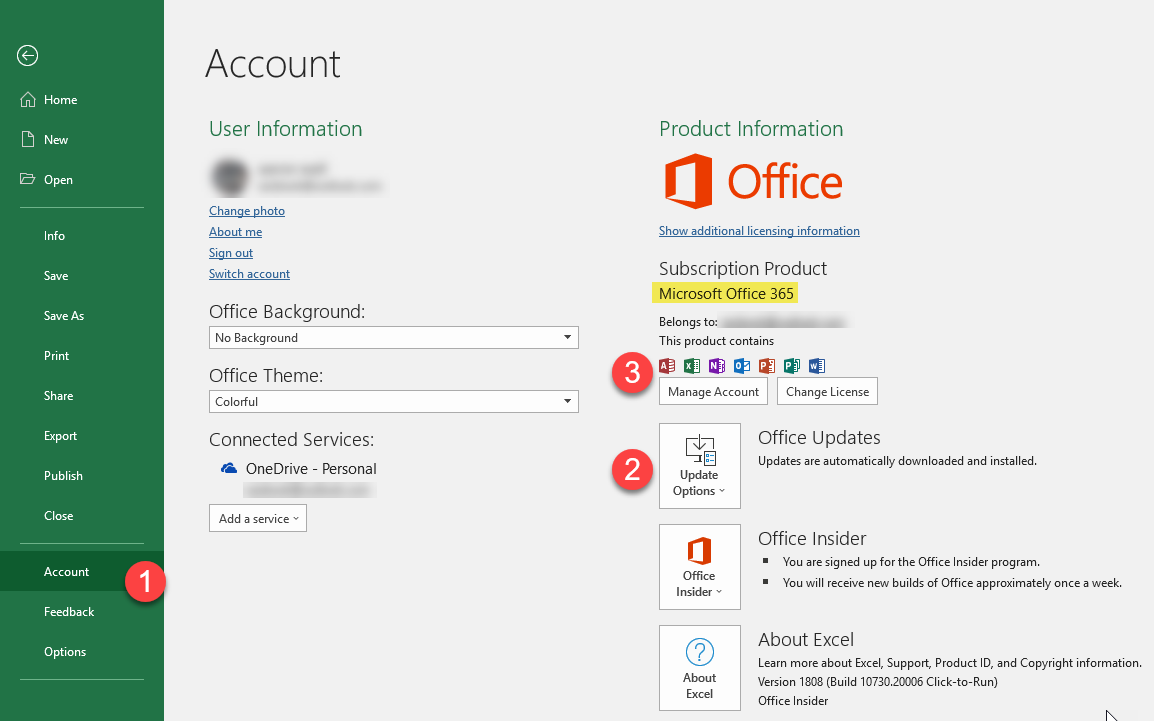
Task: Click the New document icon
Action: 28,139
